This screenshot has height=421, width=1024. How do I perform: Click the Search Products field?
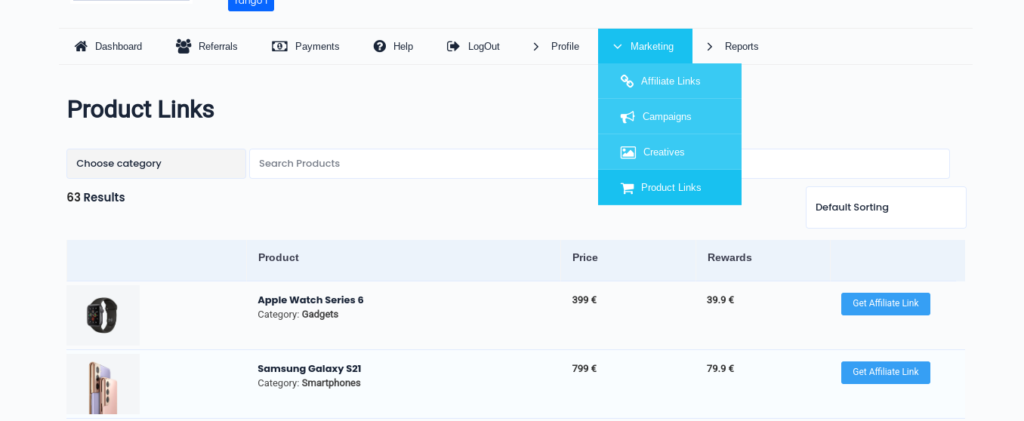tap(600, 164)
